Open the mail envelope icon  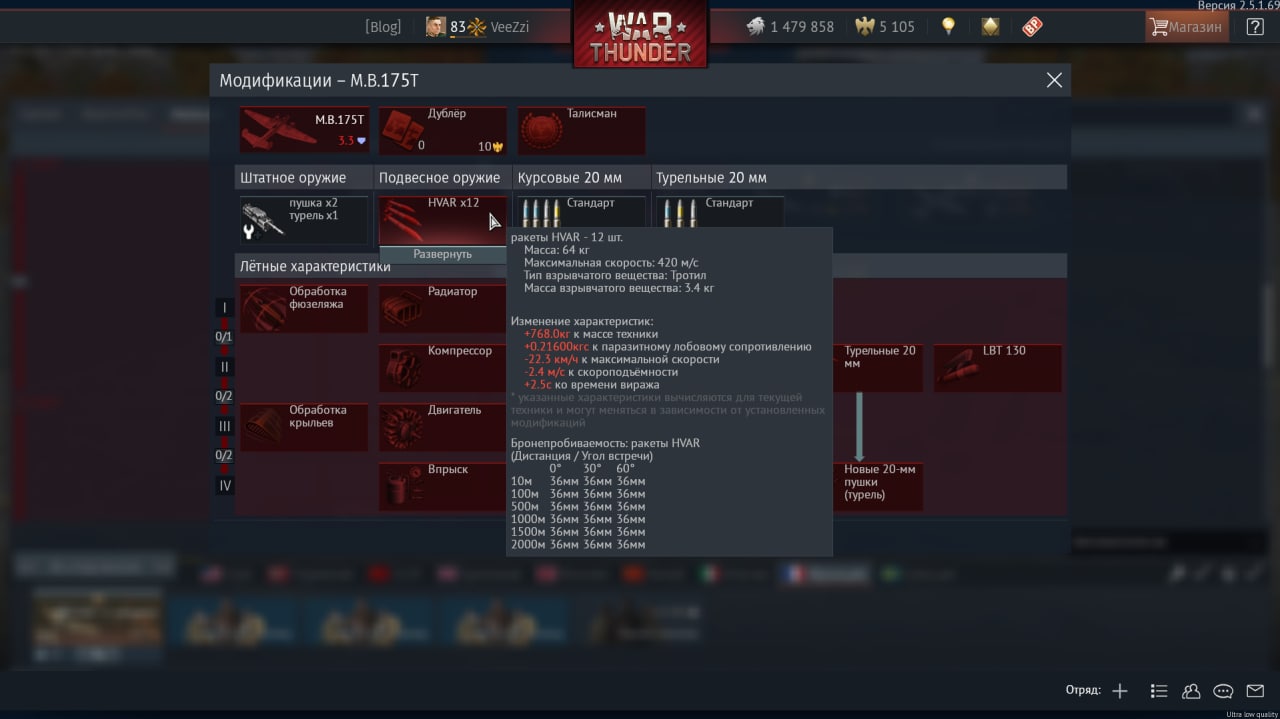pos(1255,691)
